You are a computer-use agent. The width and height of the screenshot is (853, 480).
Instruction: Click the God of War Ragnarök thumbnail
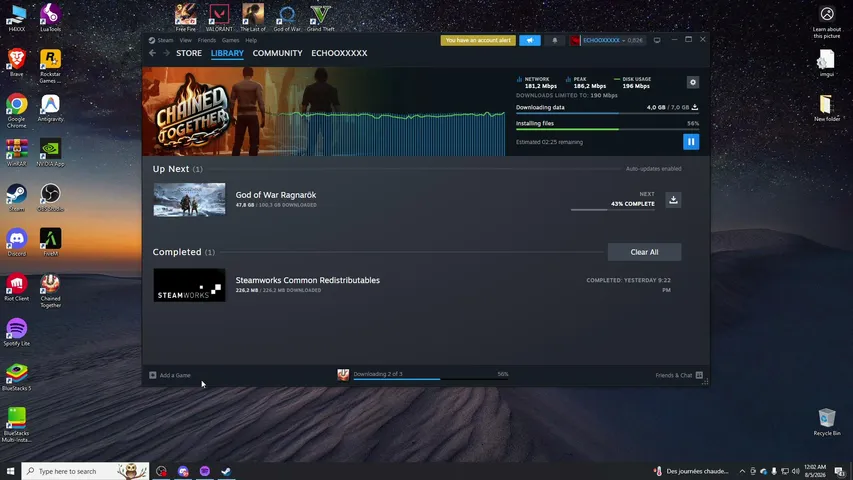(189, 200)
